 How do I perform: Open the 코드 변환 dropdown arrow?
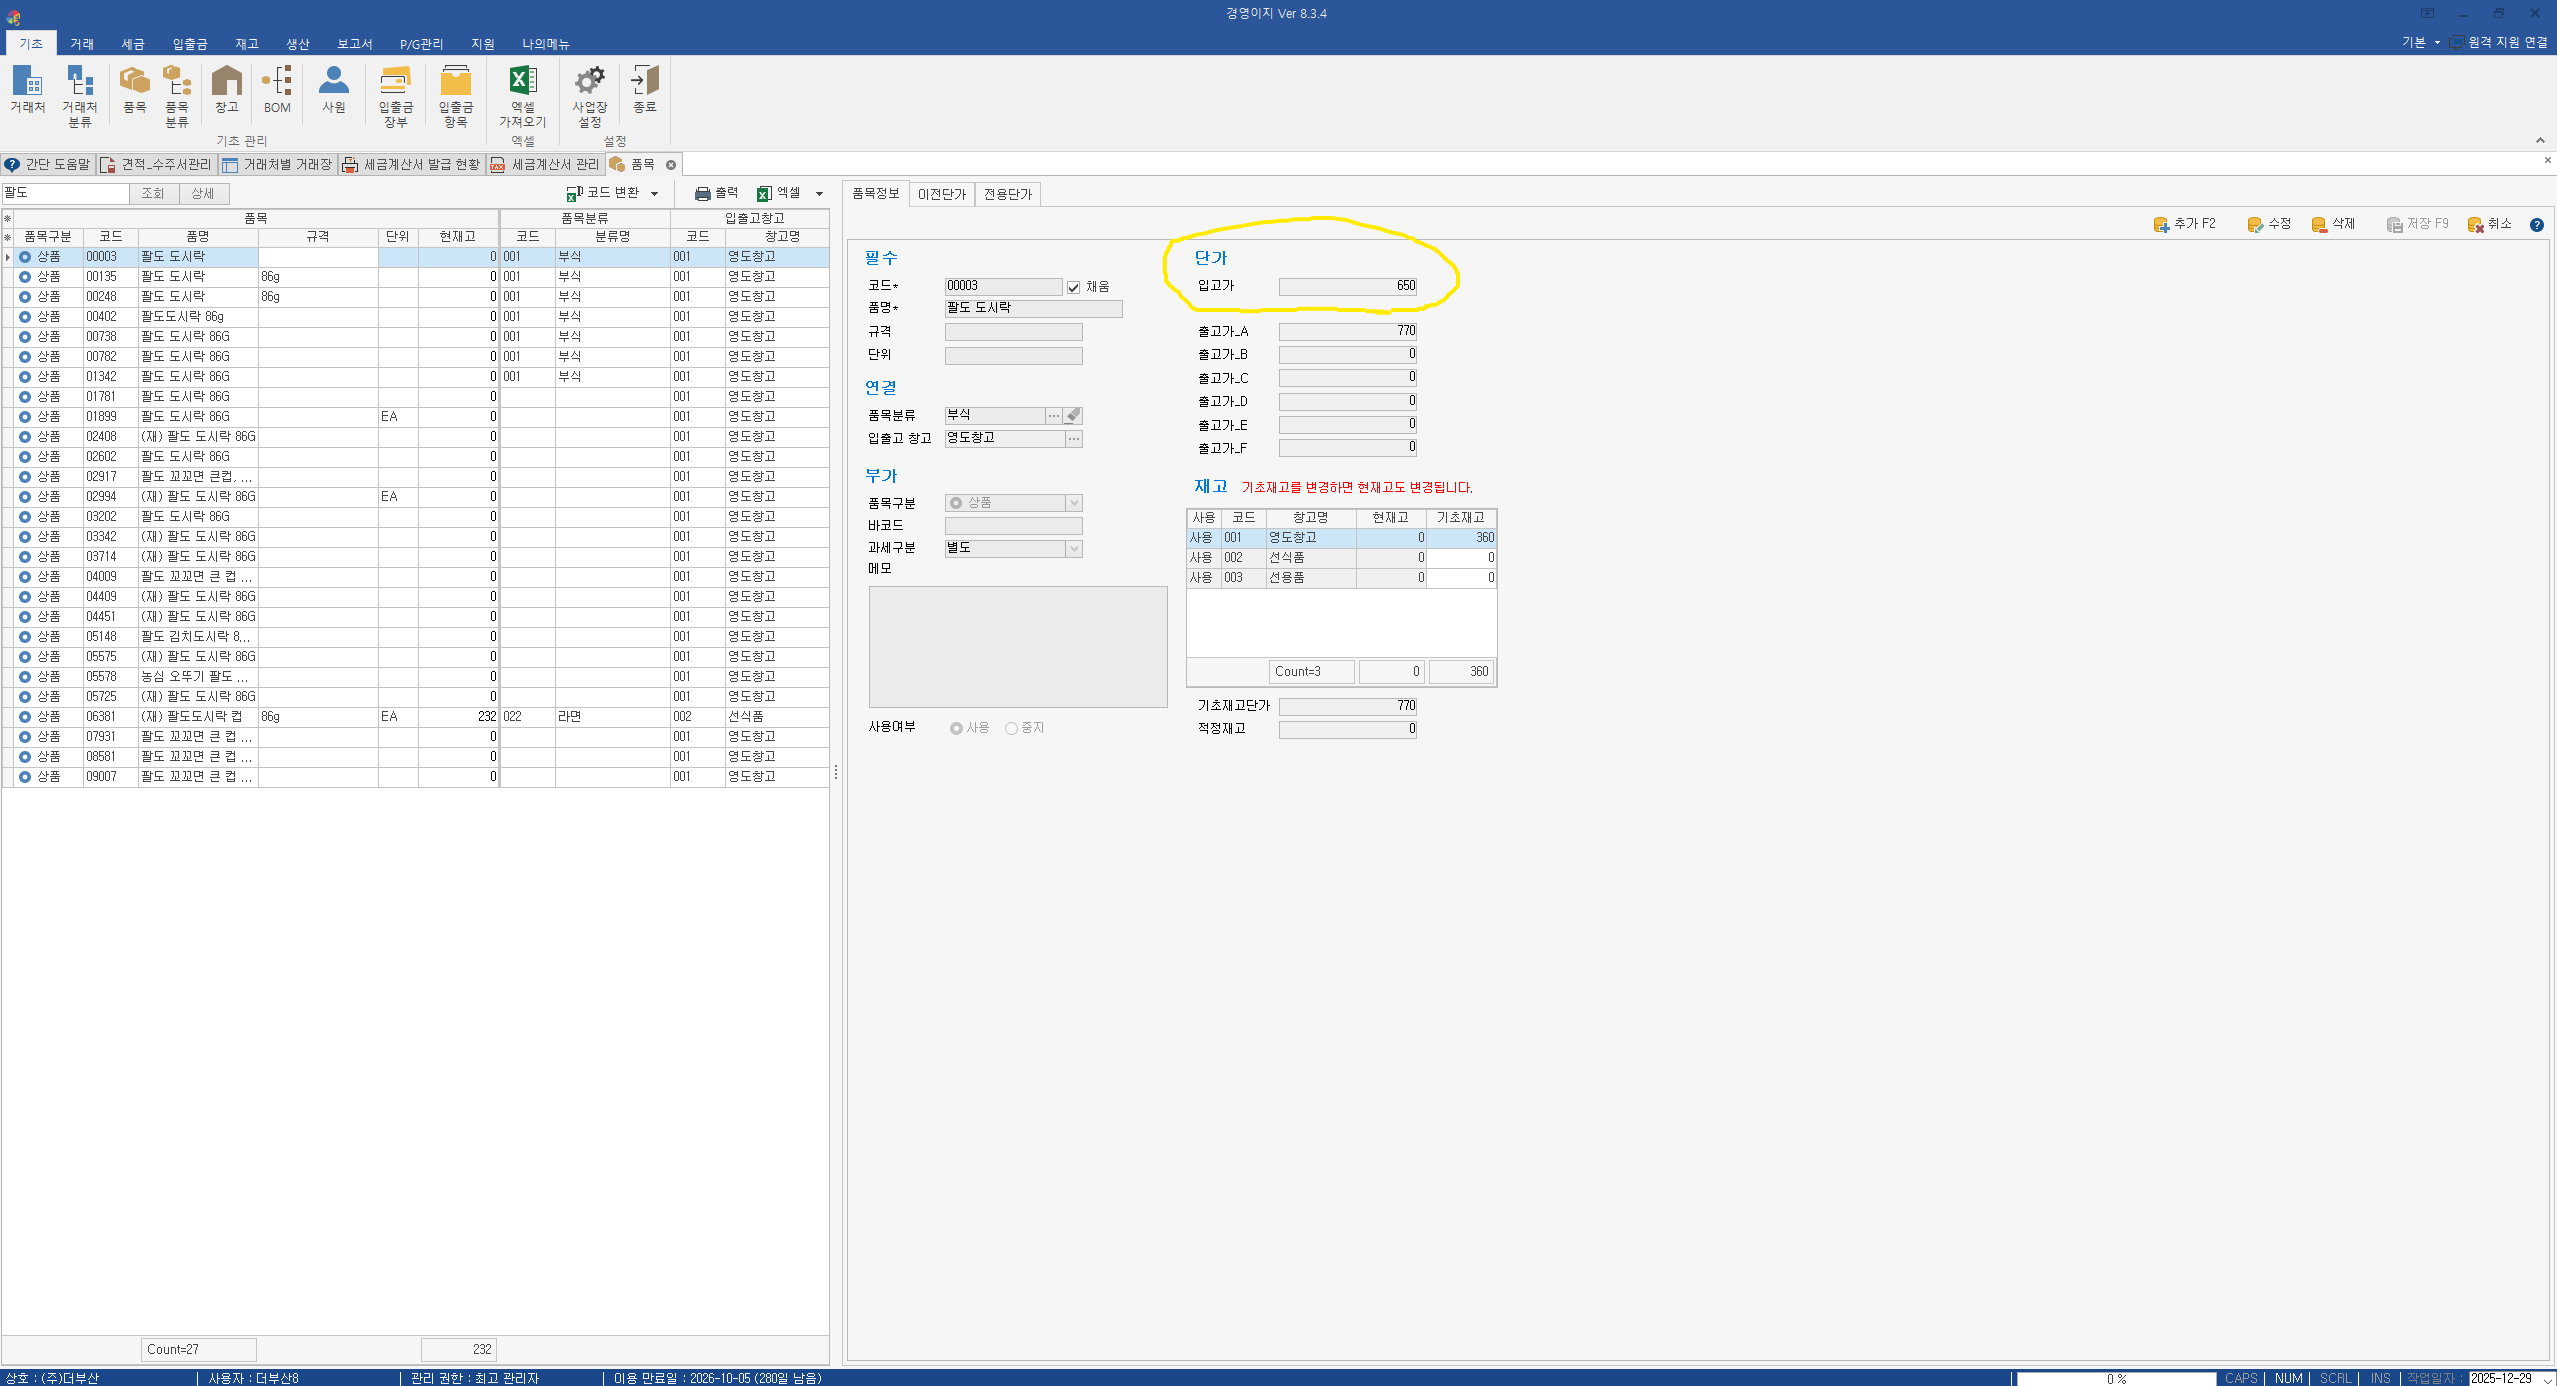point(655,194)
